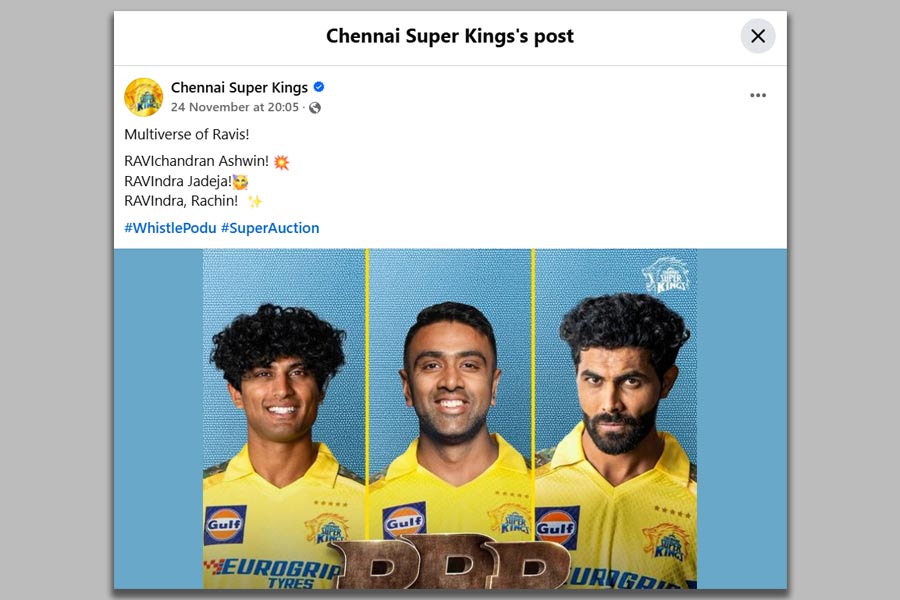The width and height of the screenshot is (900, 600).
Task: Open the 24 November at 20:05 timestamp
Action: (x=235, y=107)
